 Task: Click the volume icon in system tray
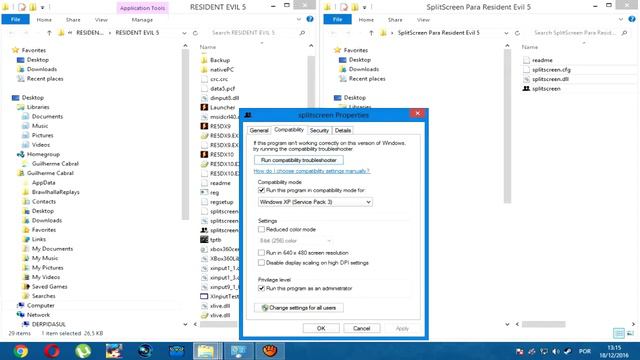click(556, 351)
